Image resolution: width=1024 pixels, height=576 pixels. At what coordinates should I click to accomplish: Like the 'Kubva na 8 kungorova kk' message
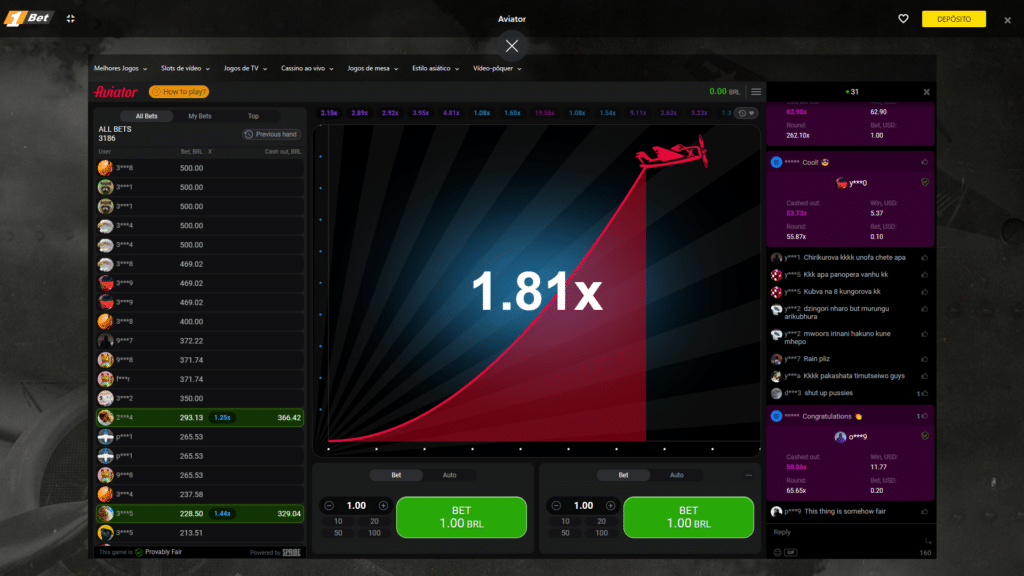(x=925, y=292)
